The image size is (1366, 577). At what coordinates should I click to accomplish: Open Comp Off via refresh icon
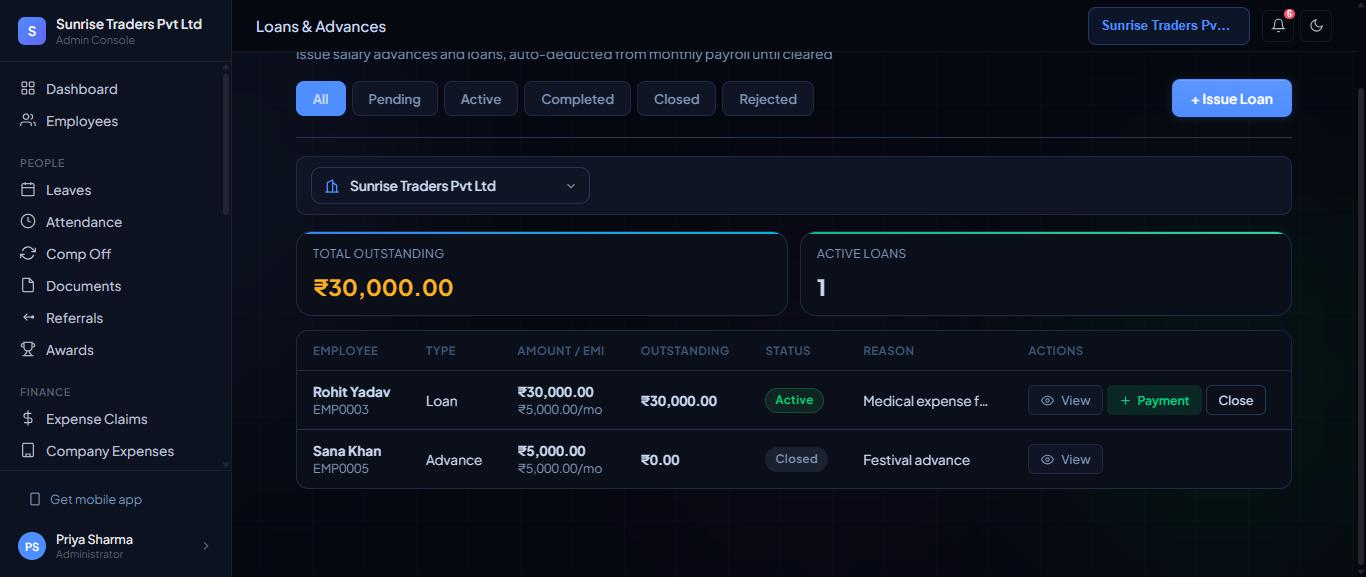click(x=28, y=254)
